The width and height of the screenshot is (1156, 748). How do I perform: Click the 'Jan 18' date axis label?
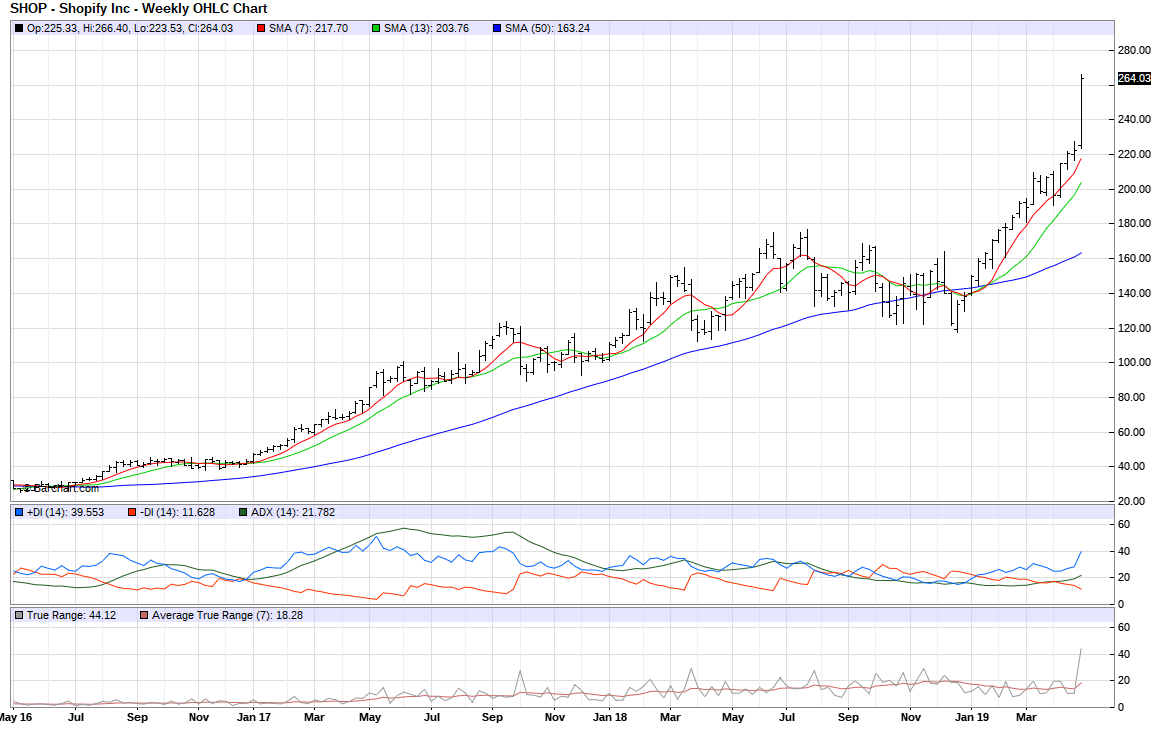tap(610, 717)
